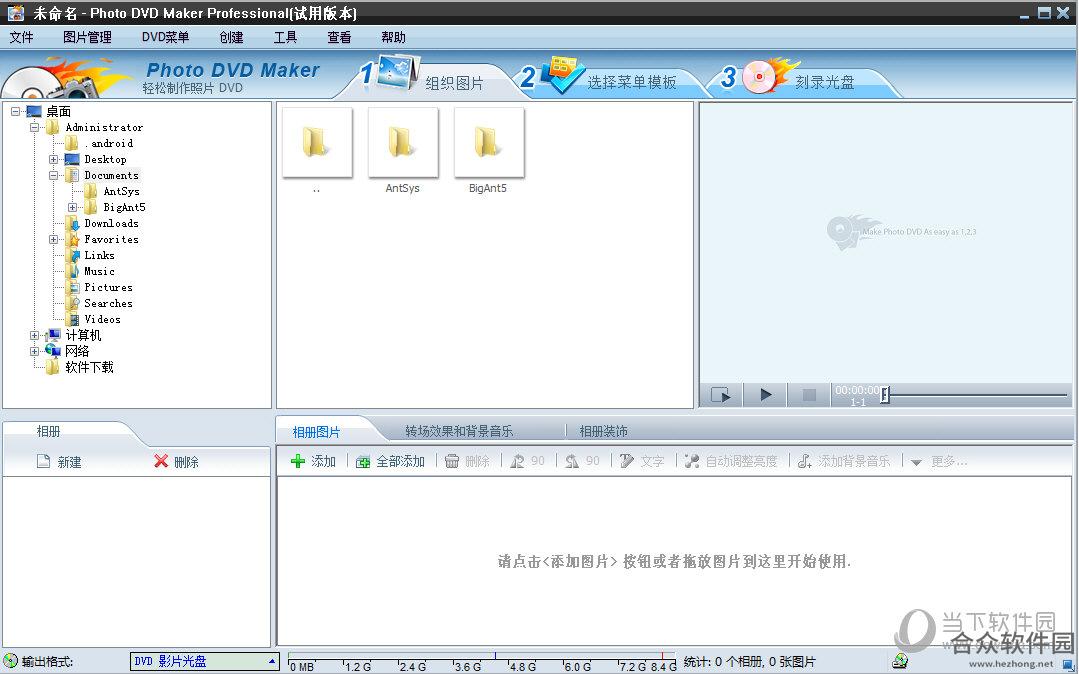Click 删除 album button with red X
Screen dimensions: 1079x674
click(176, 462)
